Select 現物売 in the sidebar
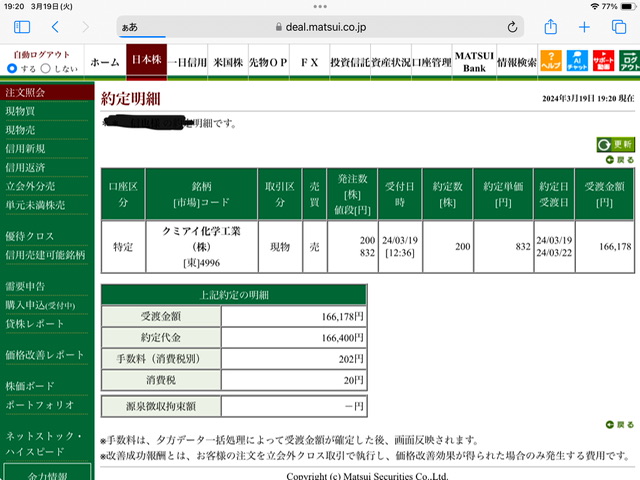640x480 pixels. [x=20, y=130]
